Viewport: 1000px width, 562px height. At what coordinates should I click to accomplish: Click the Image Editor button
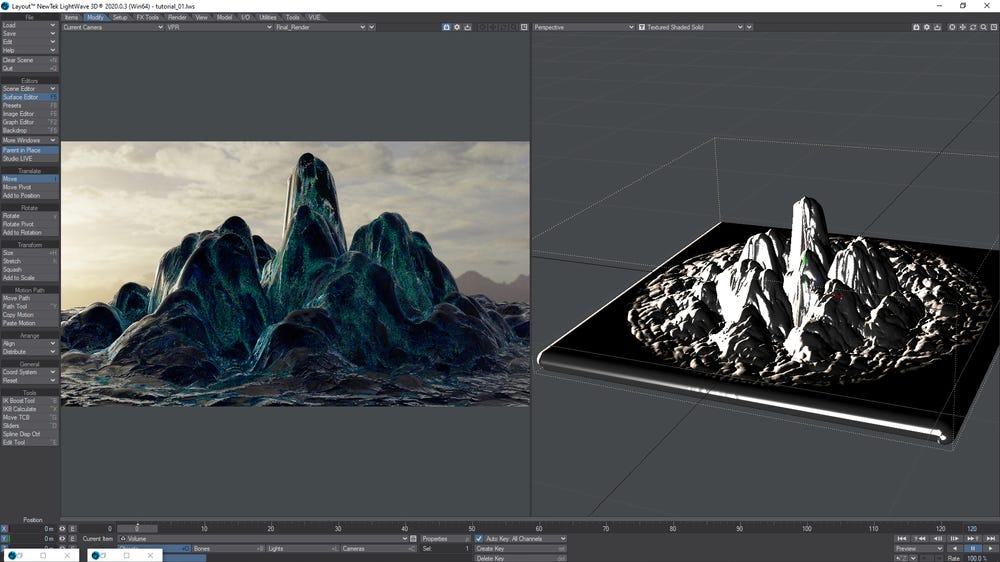[29, 114]
